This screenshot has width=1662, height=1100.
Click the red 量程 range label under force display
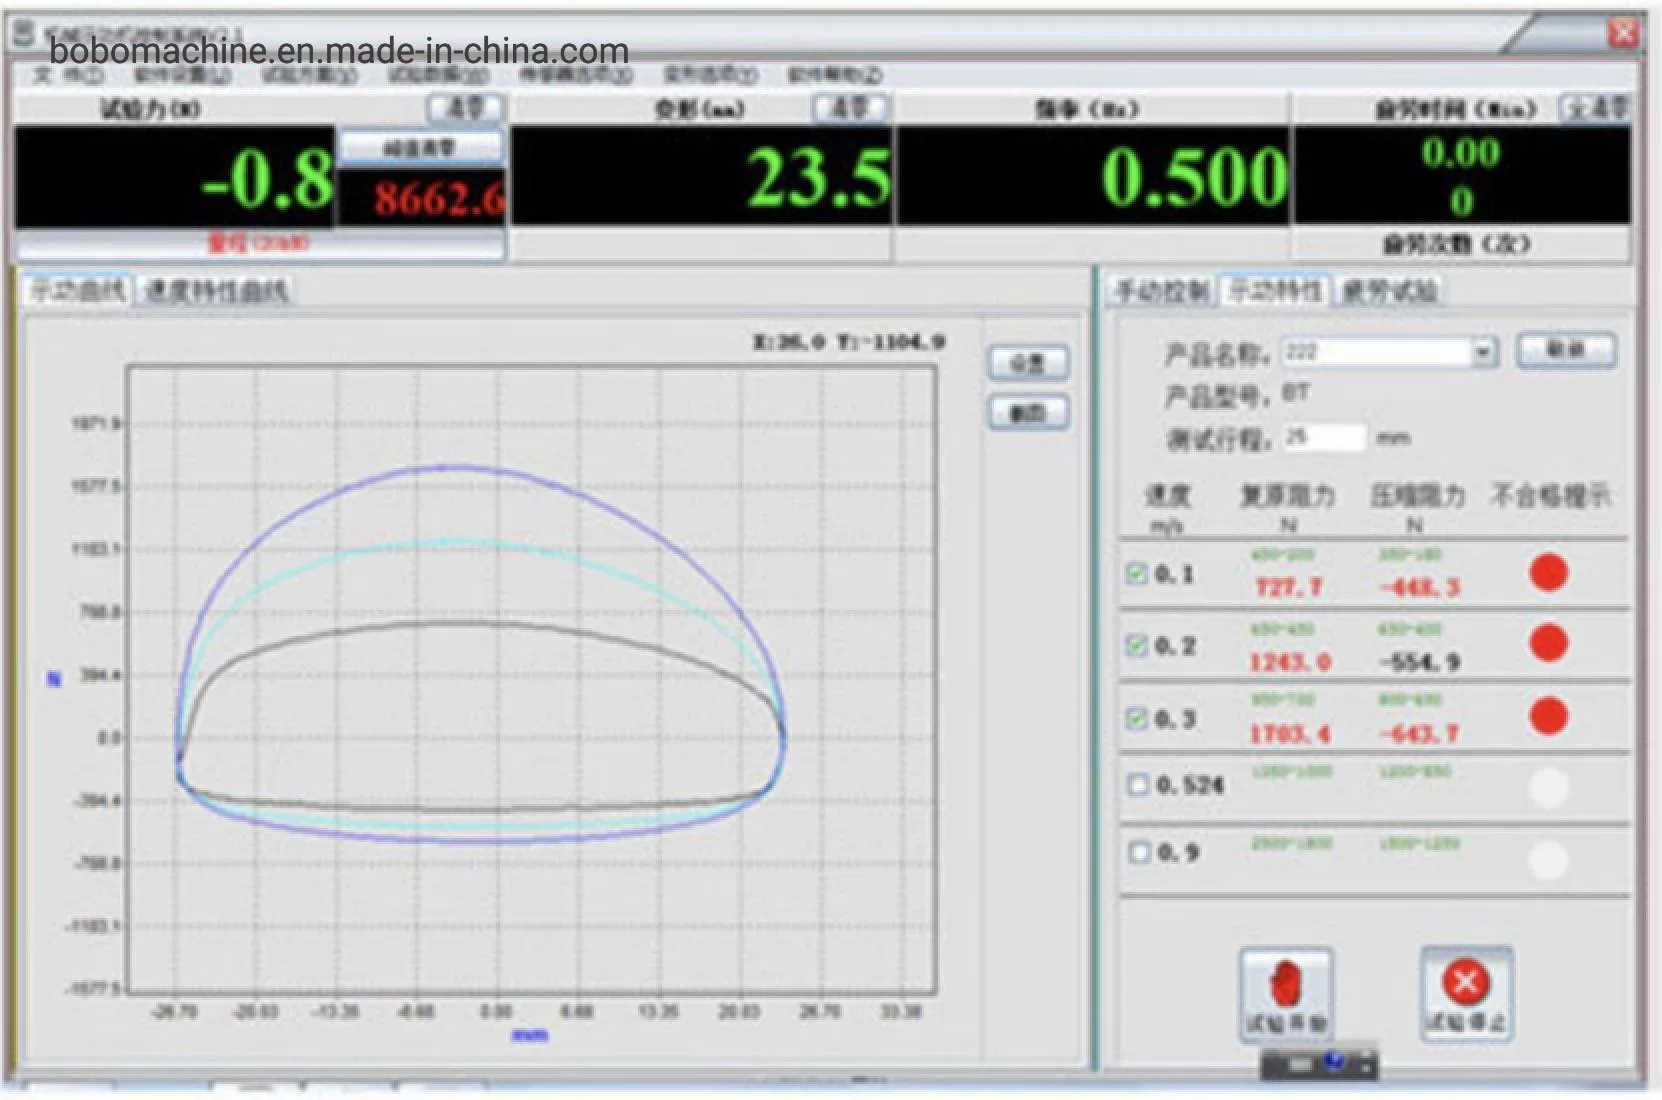(x=258, y=243)
